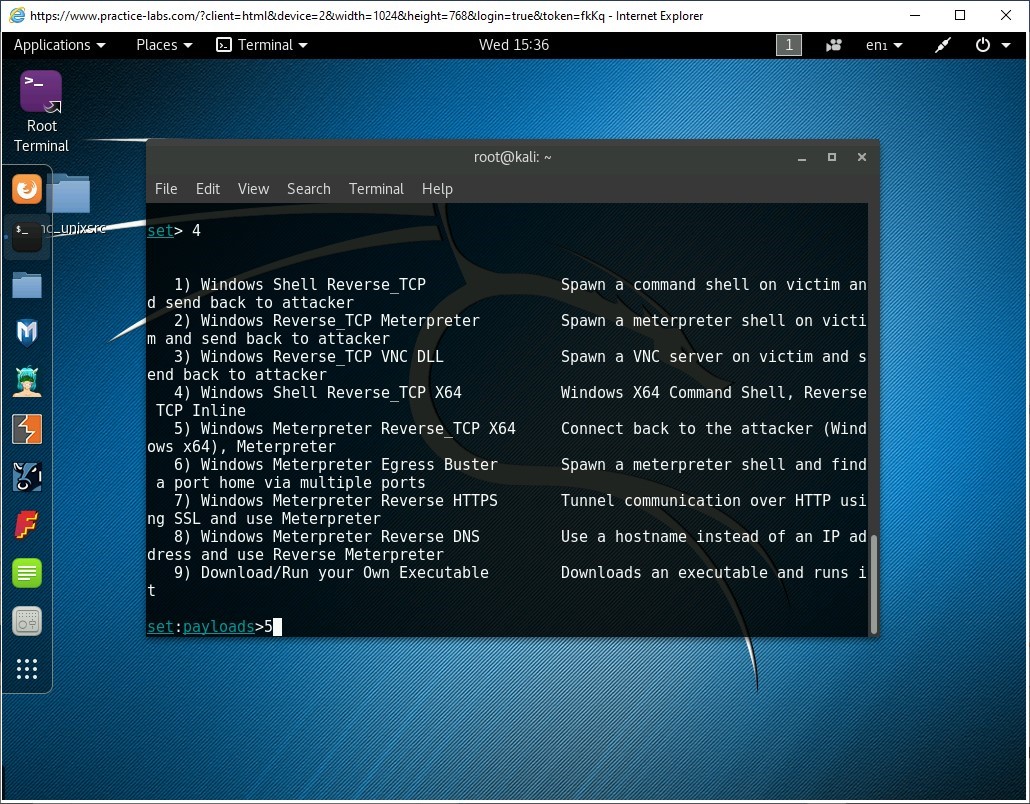Click option 3 Windows Reverse_TCP VNC DLL
The height and width of the screenshot is (804, 1030).
point(309,357)
